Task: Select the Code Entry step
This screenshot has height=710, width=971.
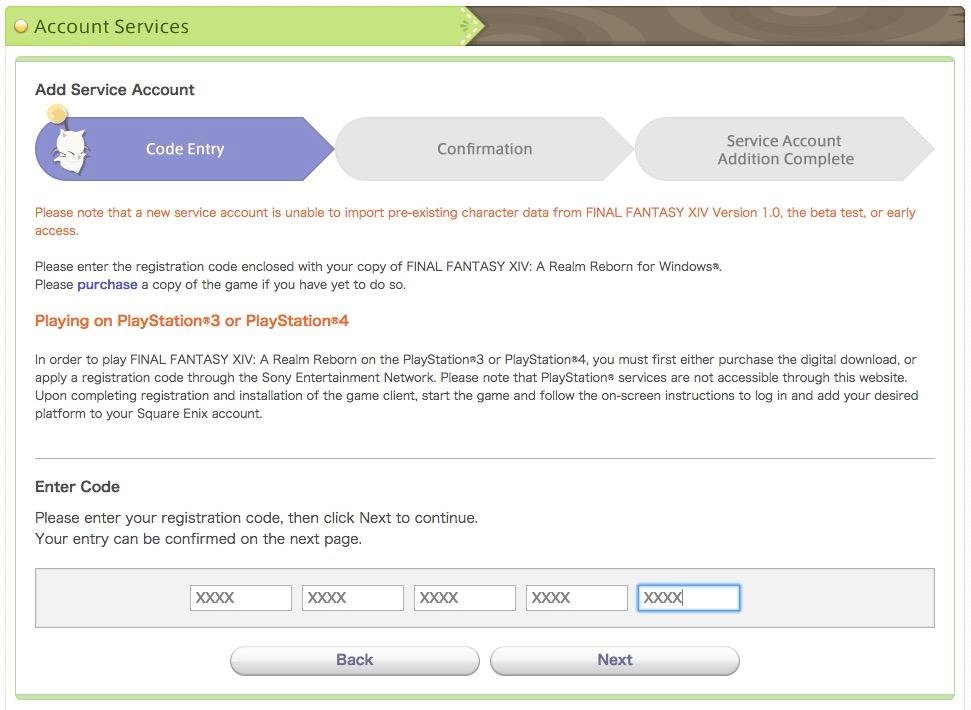Action: coord(185,149)
